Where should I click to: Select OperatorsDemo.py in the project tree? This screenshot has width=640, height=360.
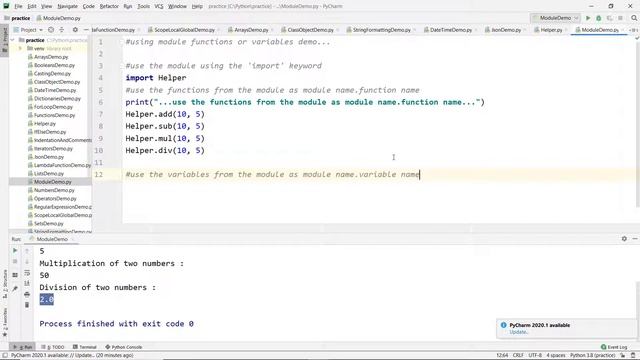(55, 198)
